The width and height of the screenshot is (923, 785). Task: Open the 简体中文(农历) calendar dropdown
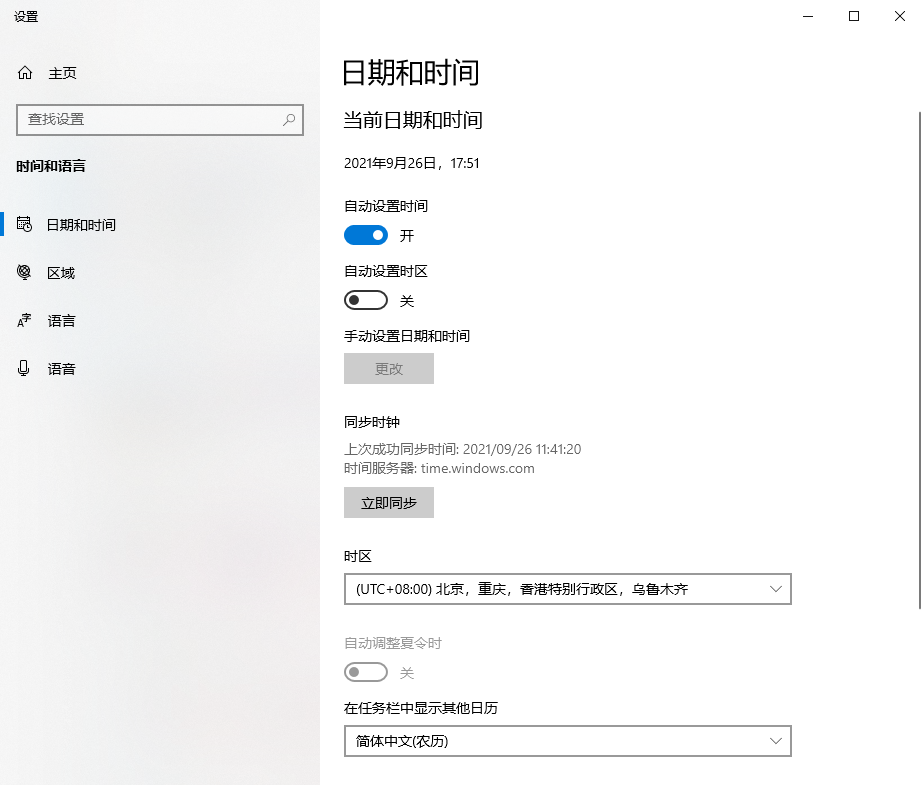click(567, 741)
